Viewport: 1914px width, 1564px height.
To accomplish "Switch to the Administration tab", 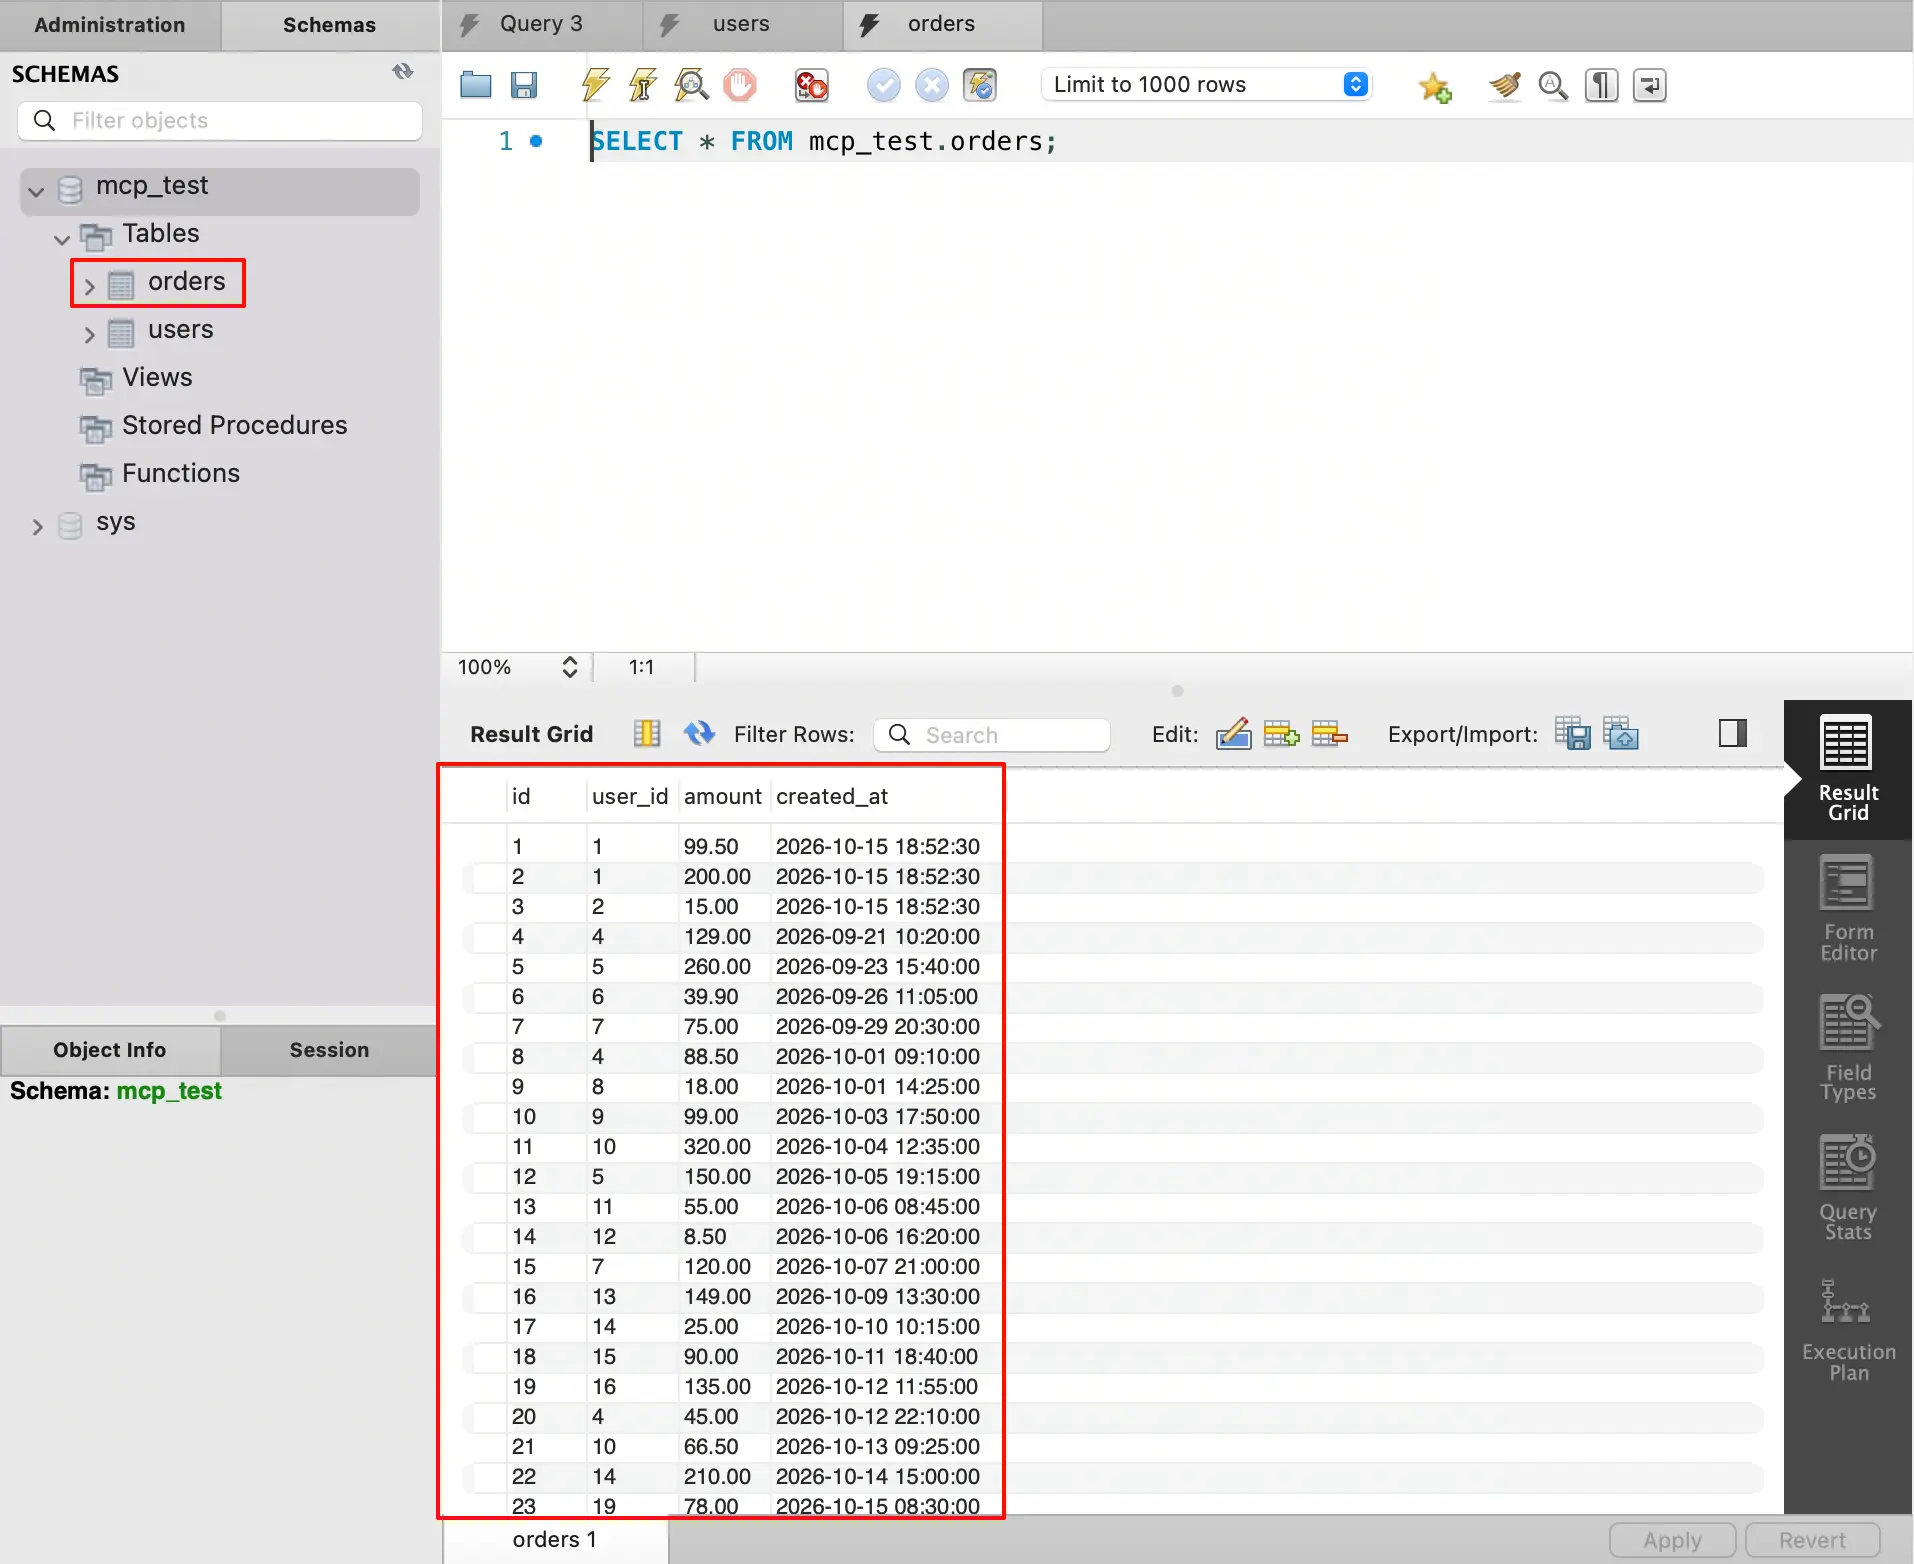I will pos(110,25).
